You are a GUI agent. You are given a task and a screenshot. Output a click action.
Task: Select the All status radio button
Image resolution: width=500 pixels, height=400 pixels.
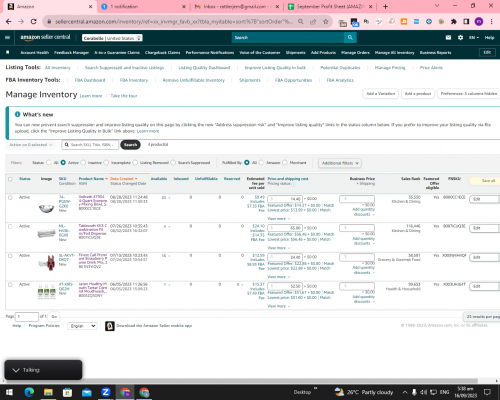[x=49, y=163]
